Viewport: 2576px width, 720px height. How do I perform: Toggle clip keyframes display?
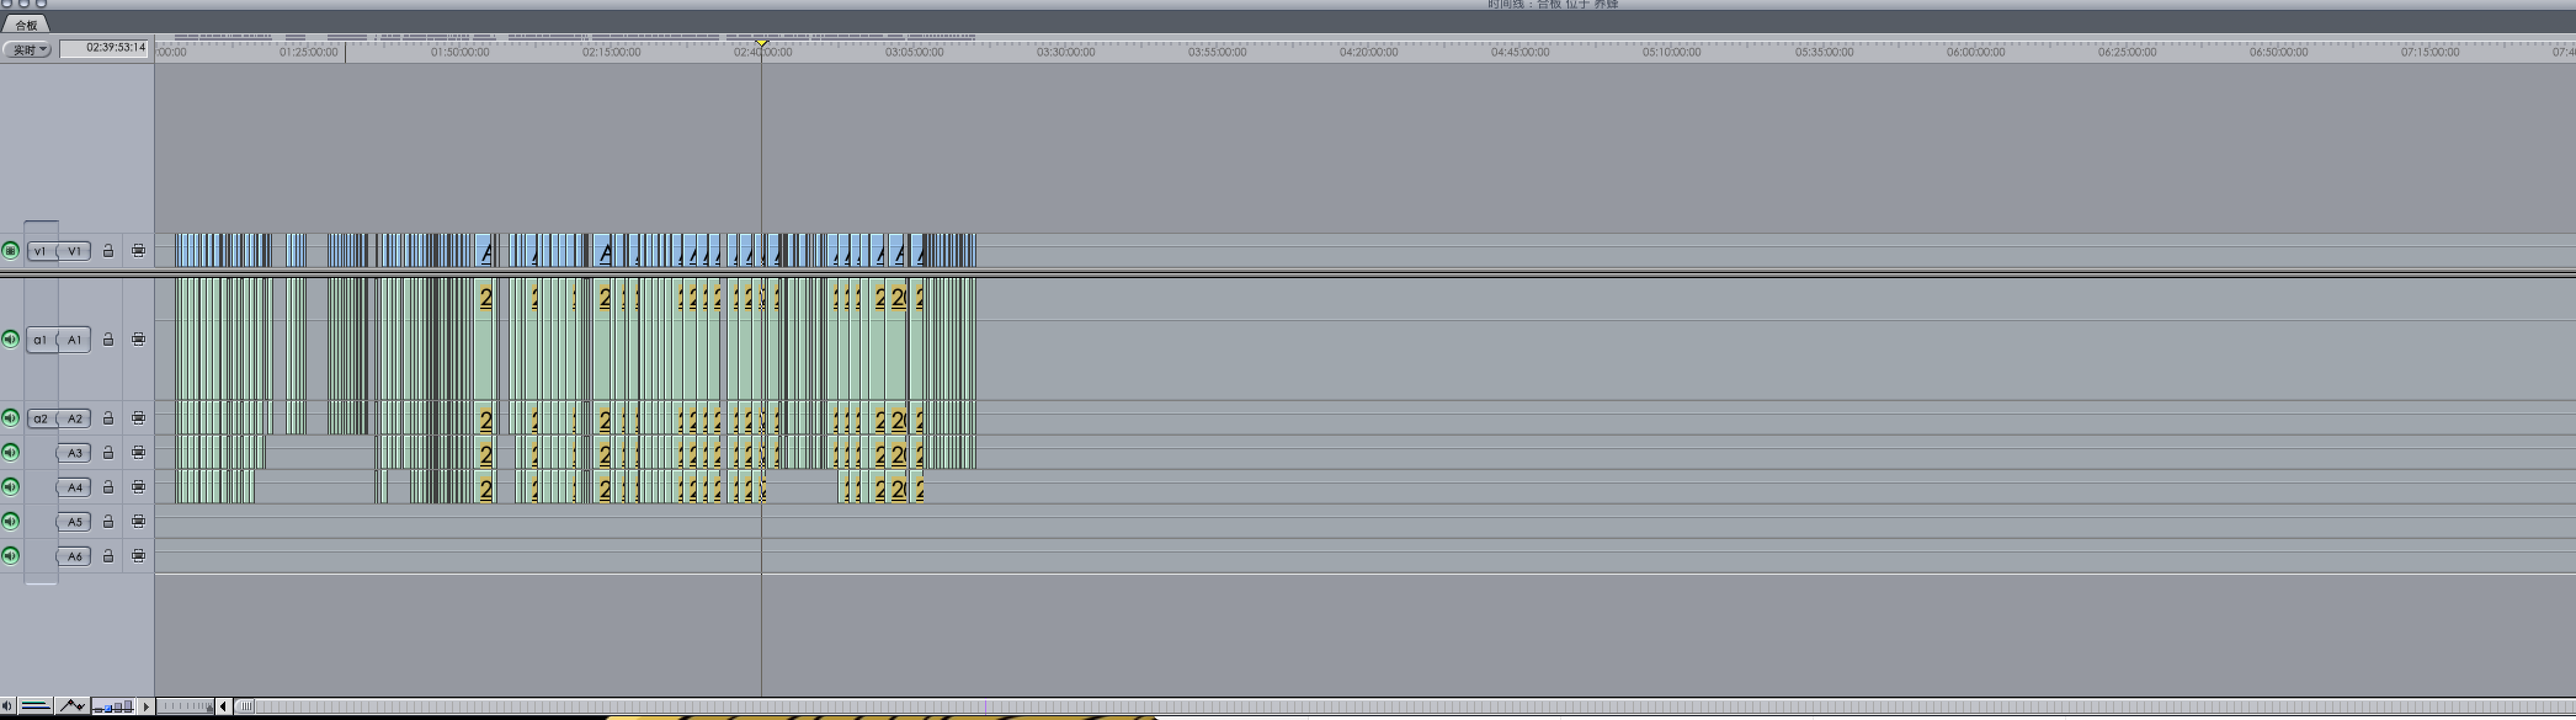tap(35, 706)
